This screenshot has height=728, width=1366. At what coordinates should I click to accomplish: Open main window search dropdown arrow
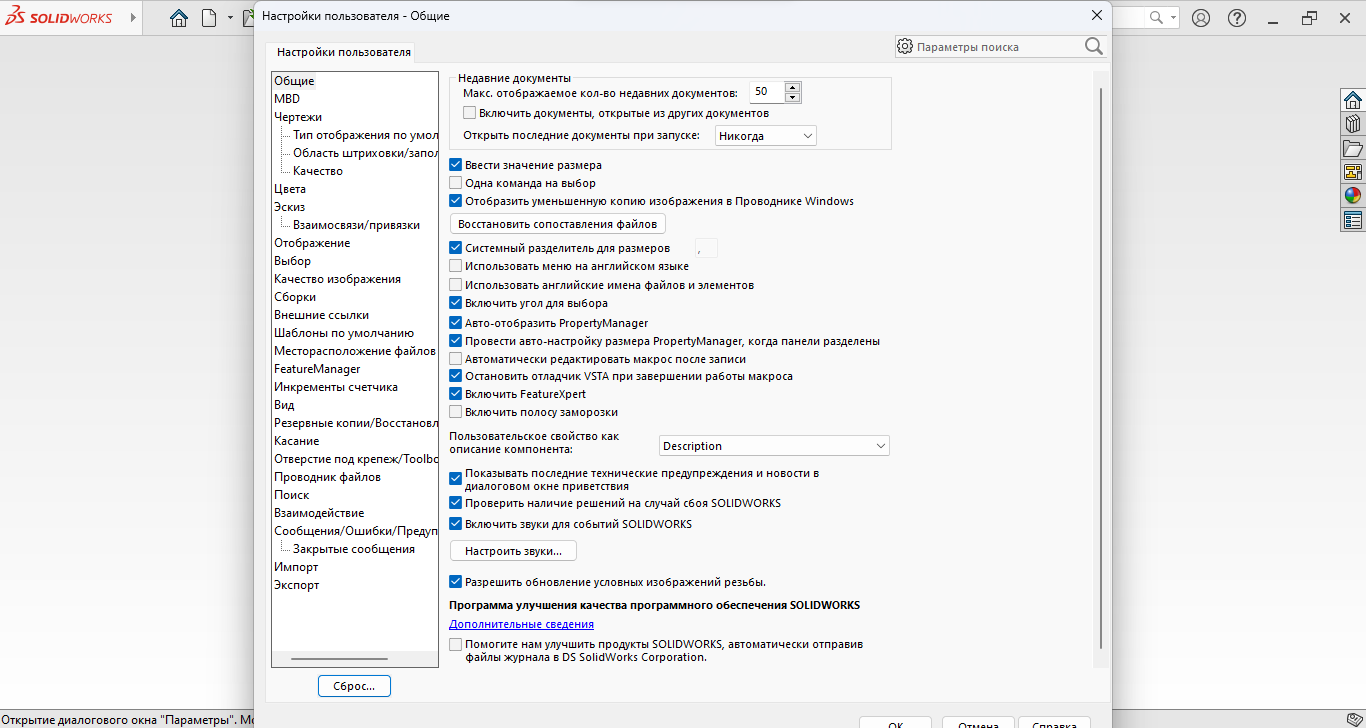1173,18
